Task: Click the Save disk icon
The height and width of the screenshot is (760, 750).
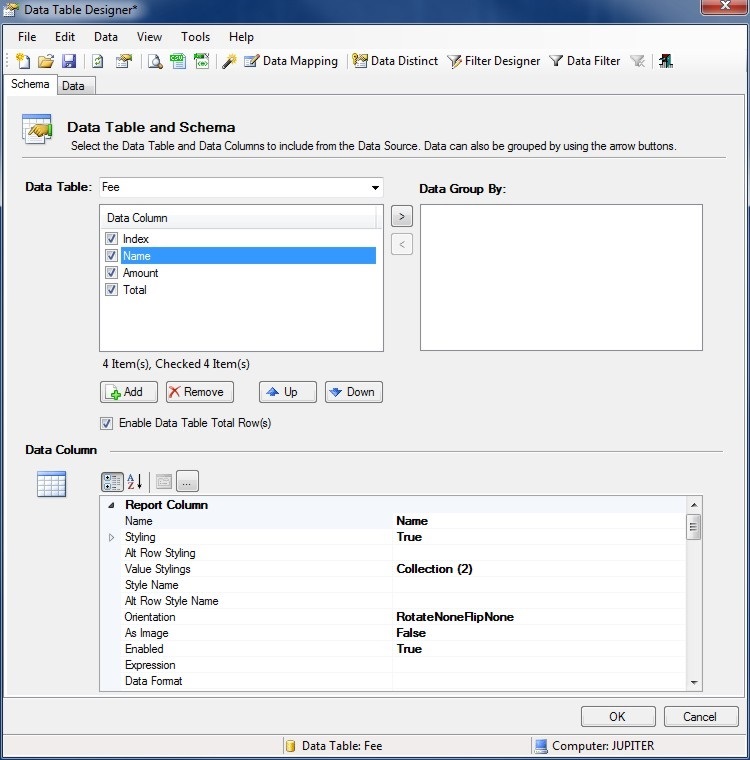Action: [69, 61]
